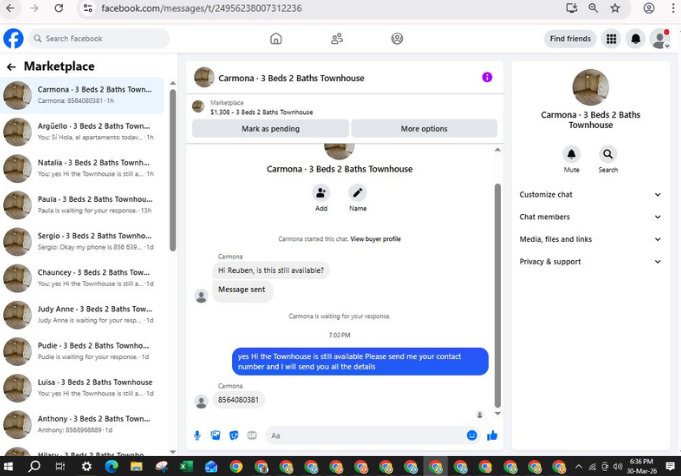Show hidden system tray icons chevron
This screenshot has width=681, height=476.
(x=579, y=467)
